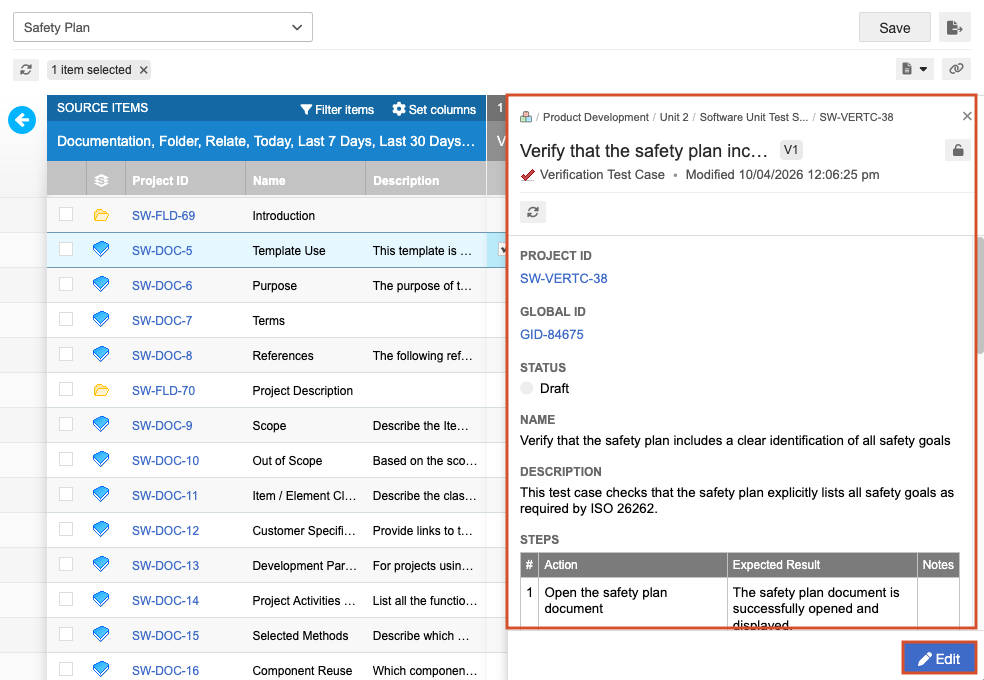Close the item detail panel
The width and height of the screenshot is (984, 680).
point(966,116)
